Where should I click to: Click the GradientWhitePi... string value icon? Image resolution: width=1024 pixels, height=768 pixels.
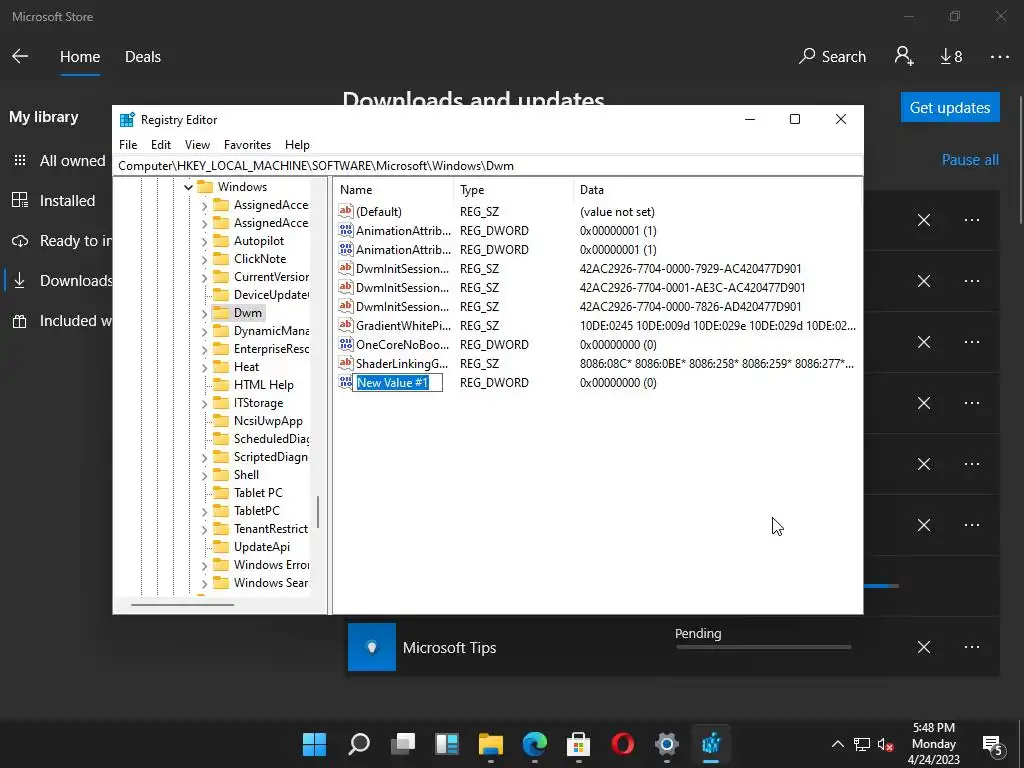[345, 325]
